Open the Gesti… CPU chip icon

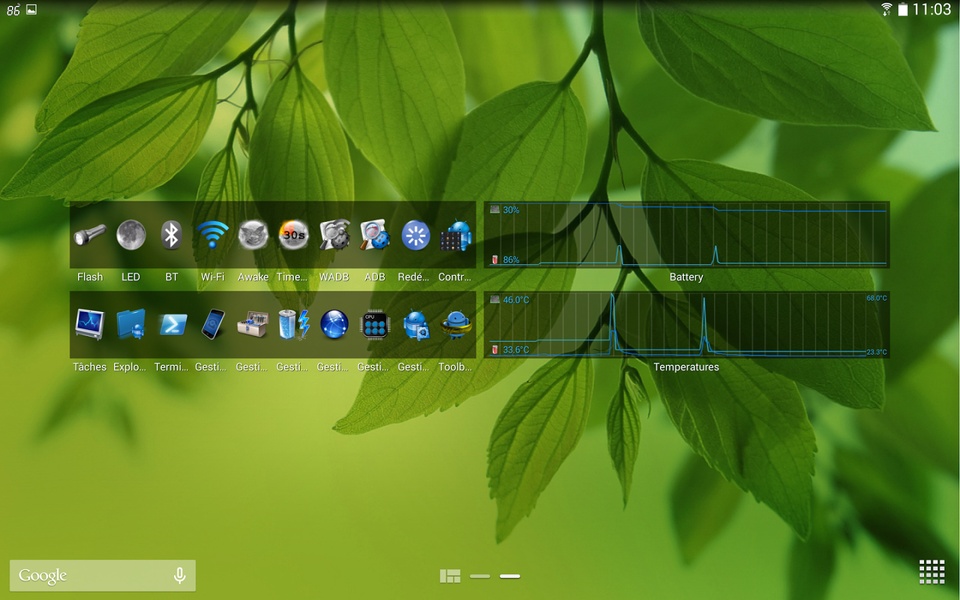click(375, 324)
